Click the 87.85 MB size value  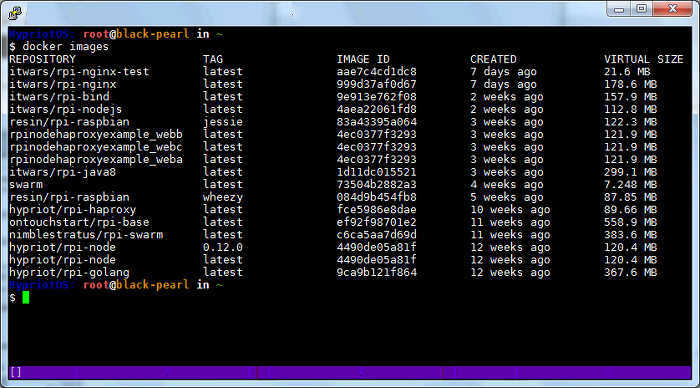pyautogui.click(x=630, y=197)
